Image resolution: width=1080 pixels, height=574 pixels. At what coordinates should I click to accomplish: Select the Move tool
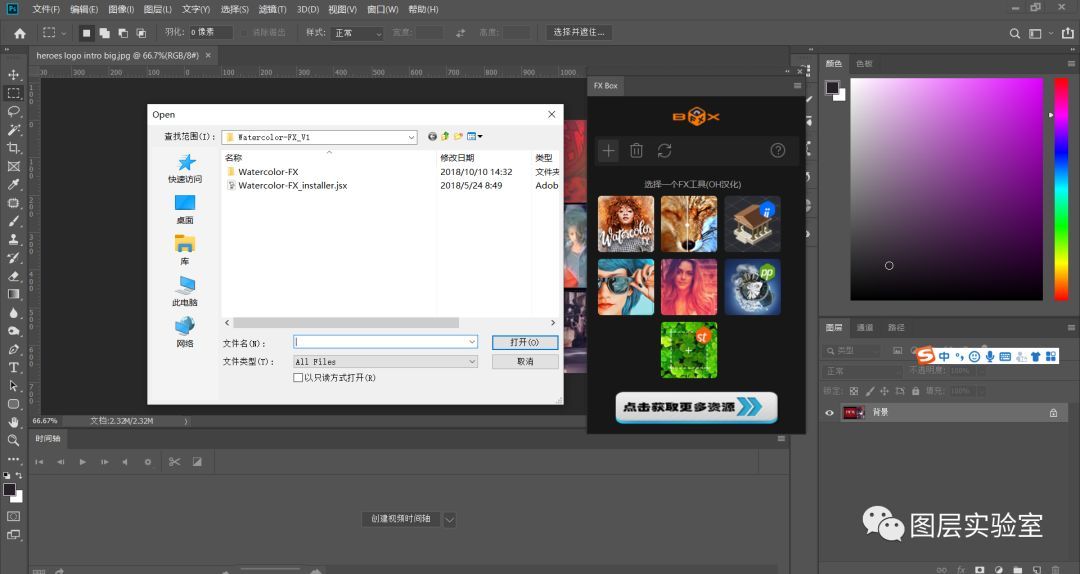pyautogui.click(x=14, y=75)
